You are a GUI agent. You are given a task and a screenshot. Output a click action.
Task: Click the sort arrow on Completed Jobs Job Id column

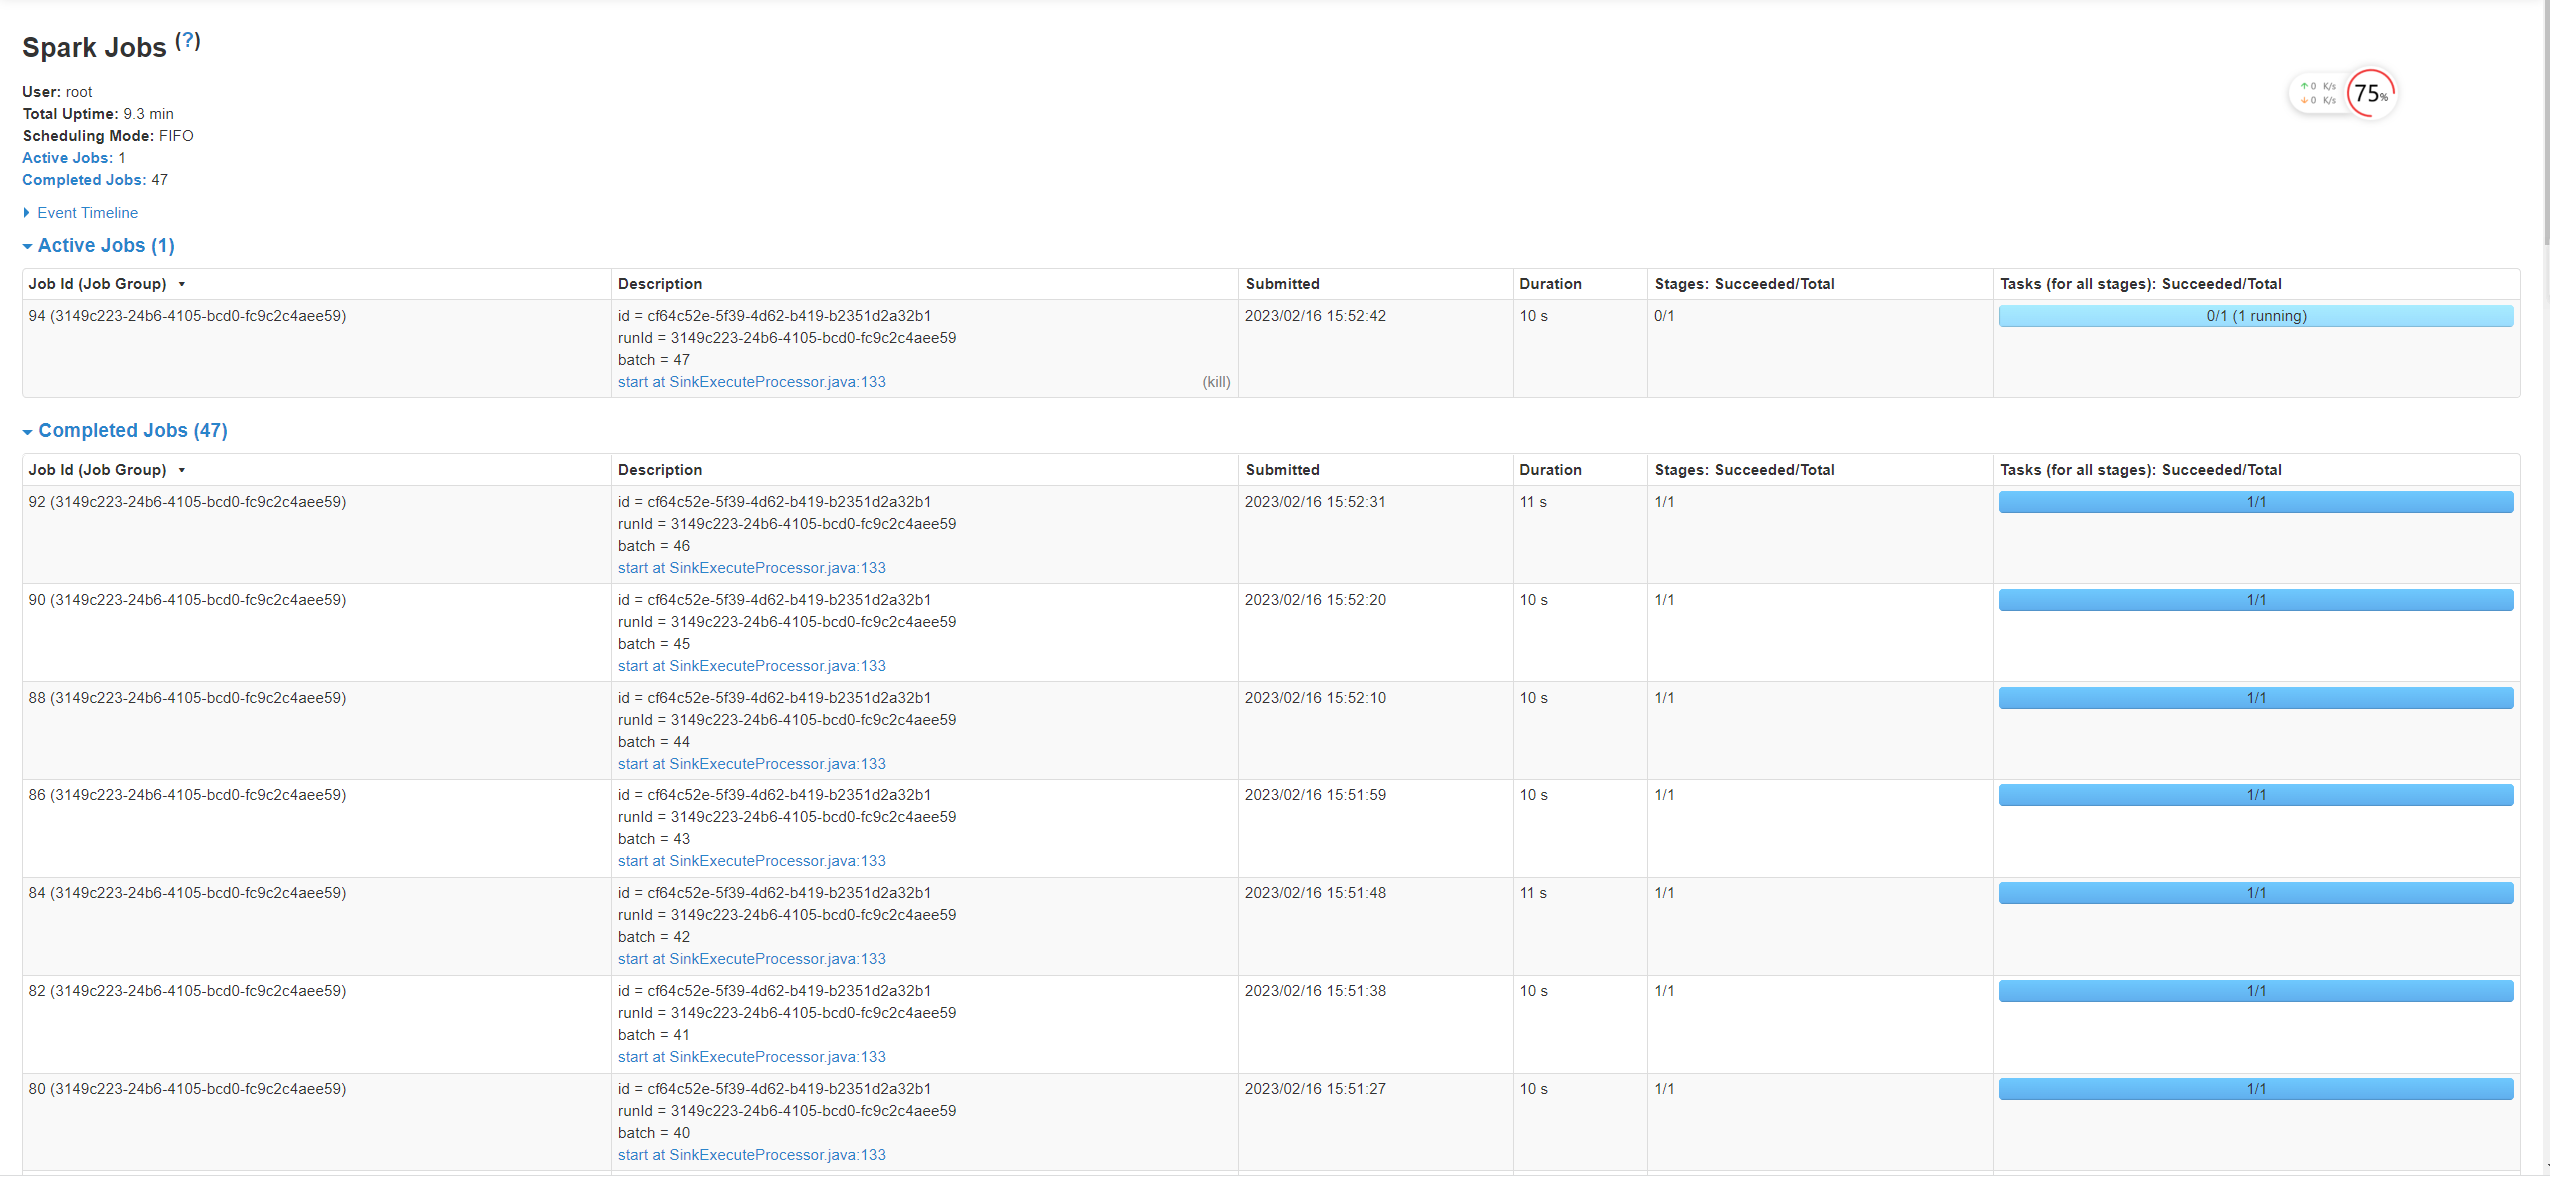(182, 471)
